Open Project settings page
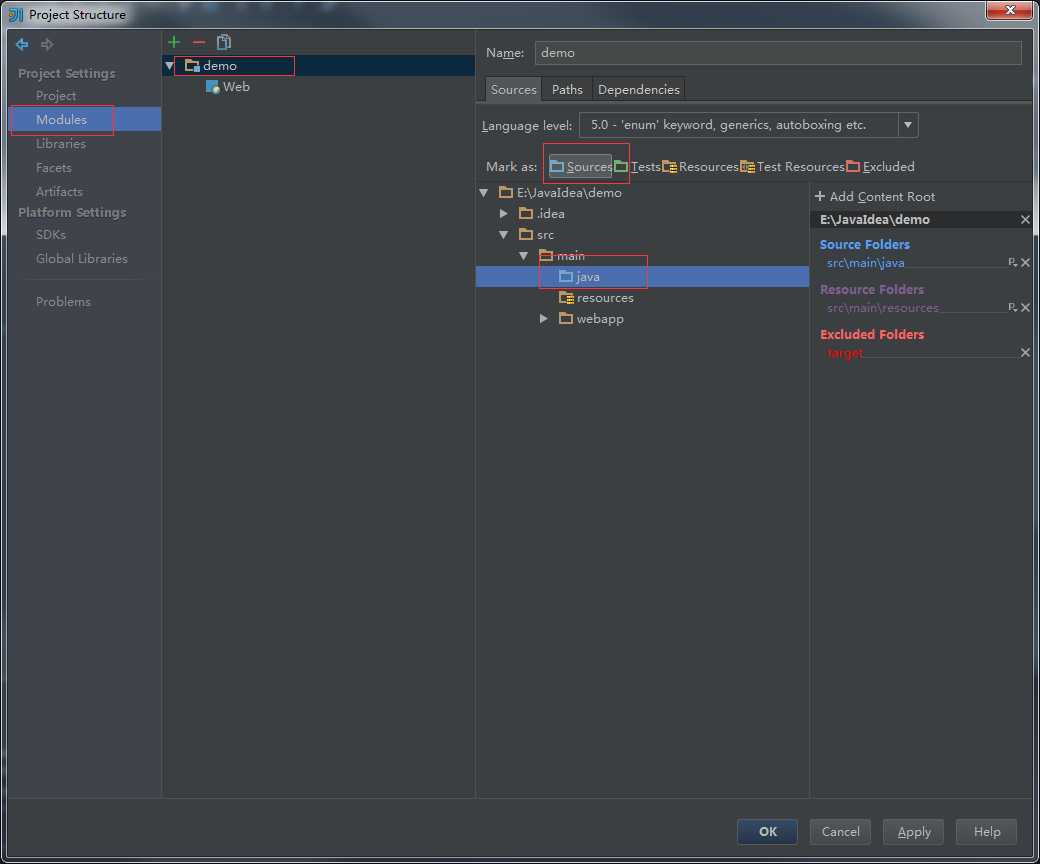Screen dimensions: 1040x864 tap(56, 95)
